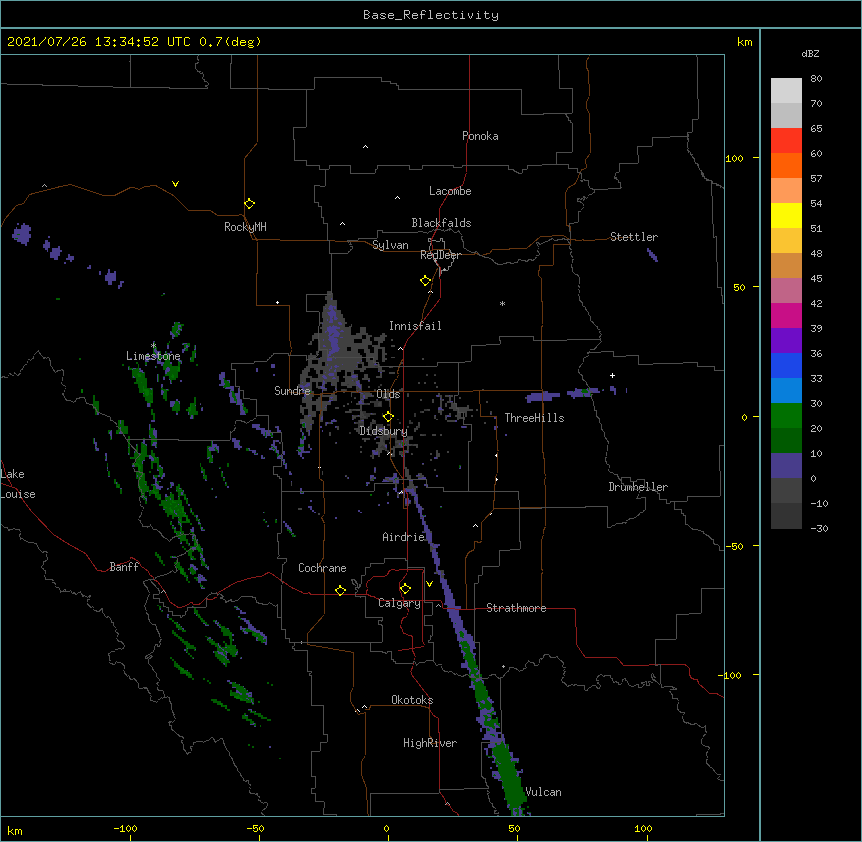Click the Calgary city label
The height and width of the screenshot is (842, 862).
400,603
